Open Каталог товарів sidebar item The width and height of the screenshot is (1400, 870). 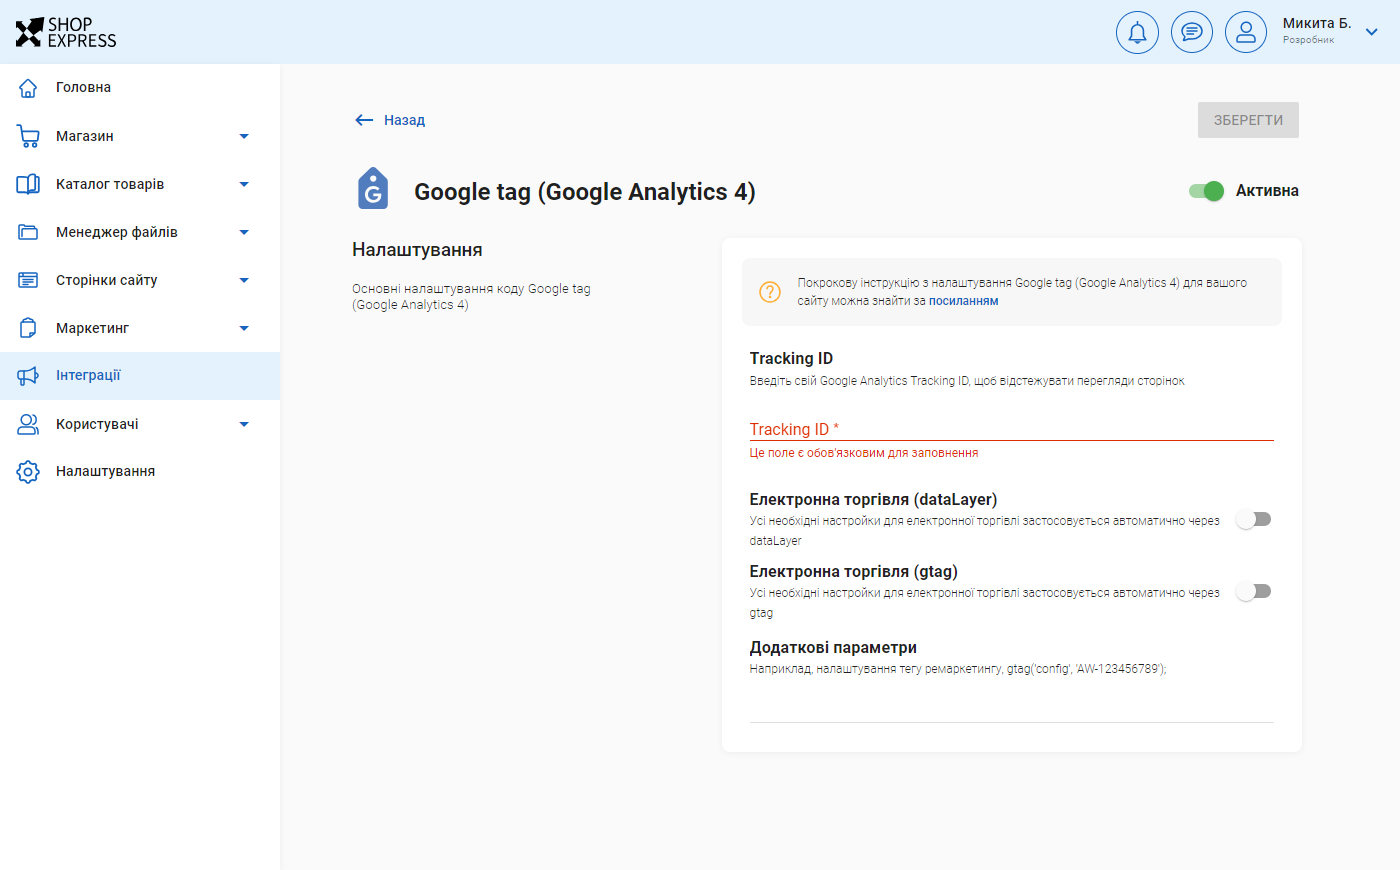(x=140, y=184)
